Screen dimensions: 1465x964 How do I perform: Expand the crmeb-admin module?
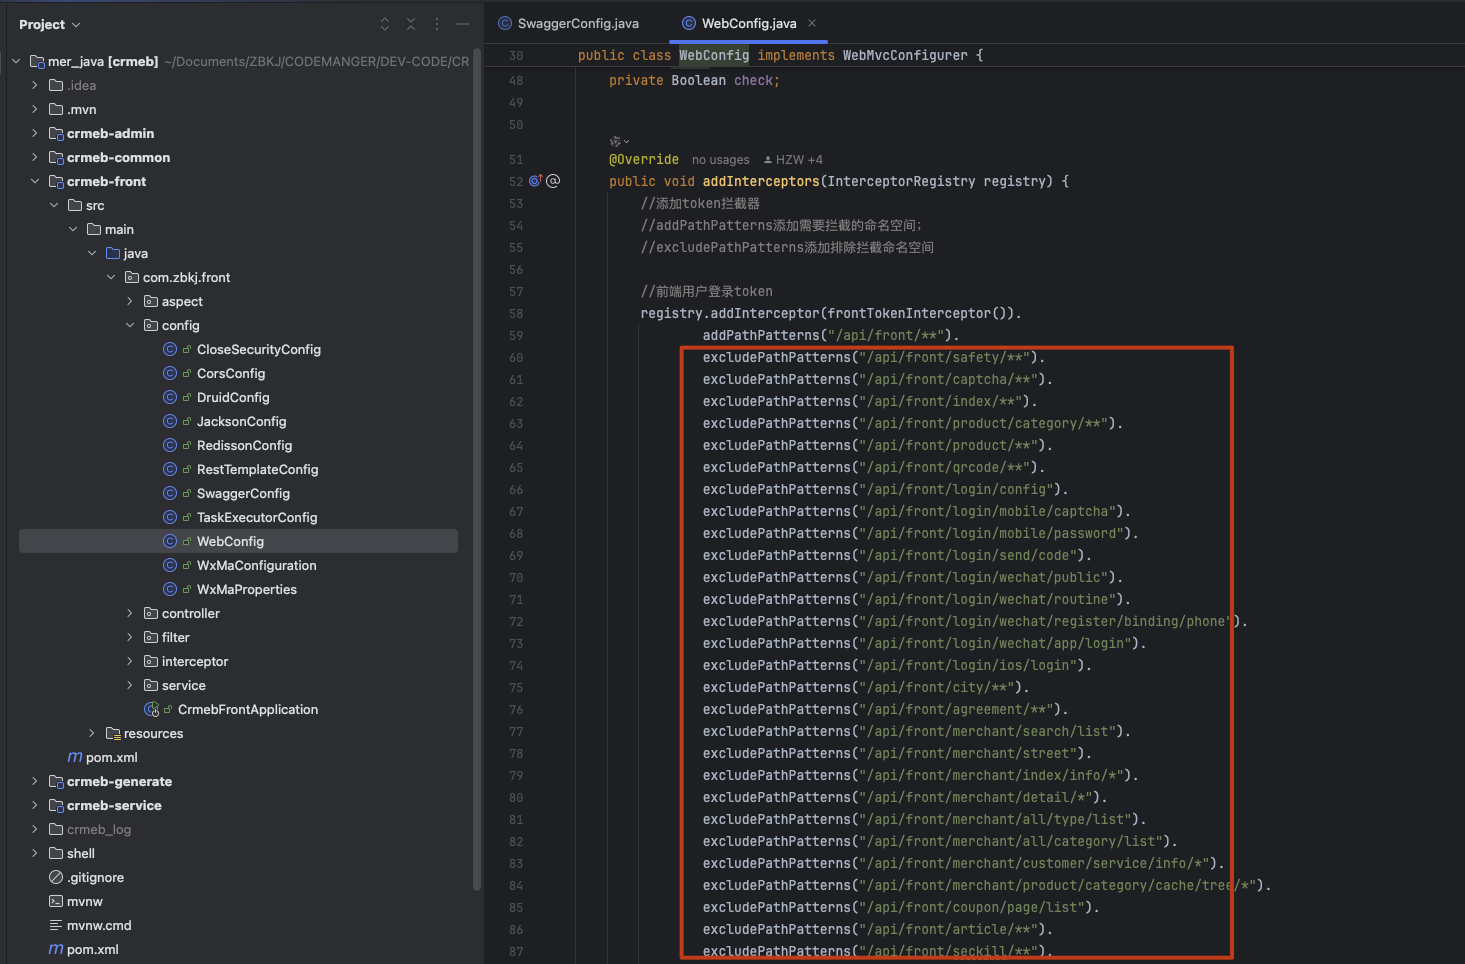[35, 133]
